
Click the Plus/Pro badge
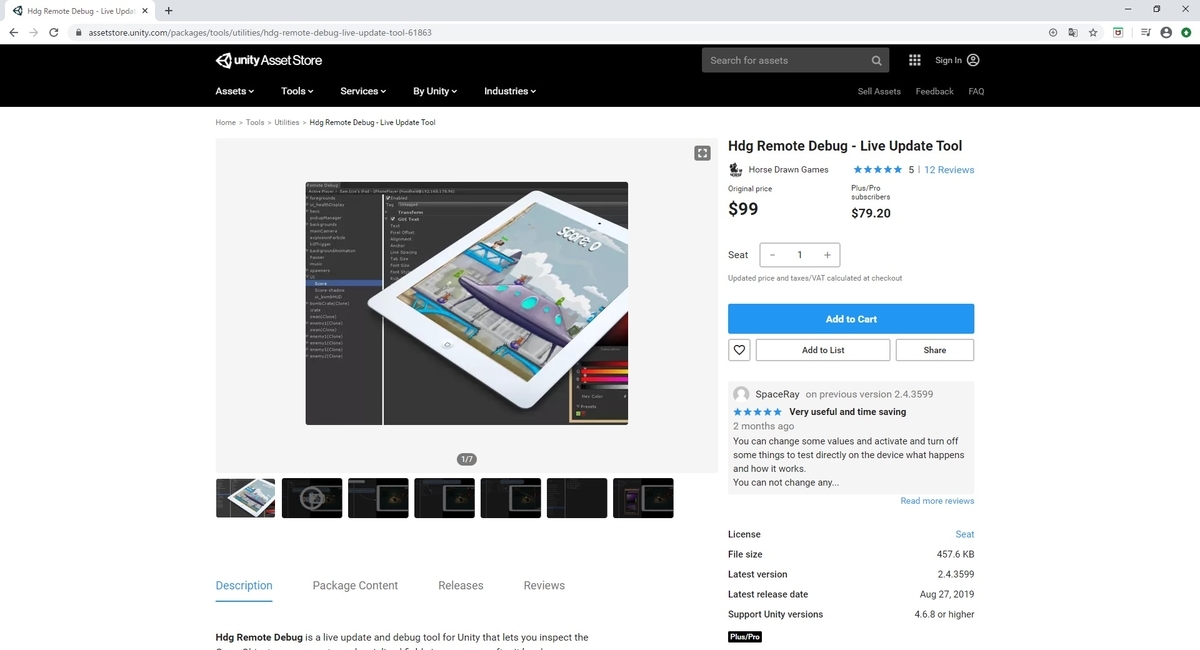(745, 637)
